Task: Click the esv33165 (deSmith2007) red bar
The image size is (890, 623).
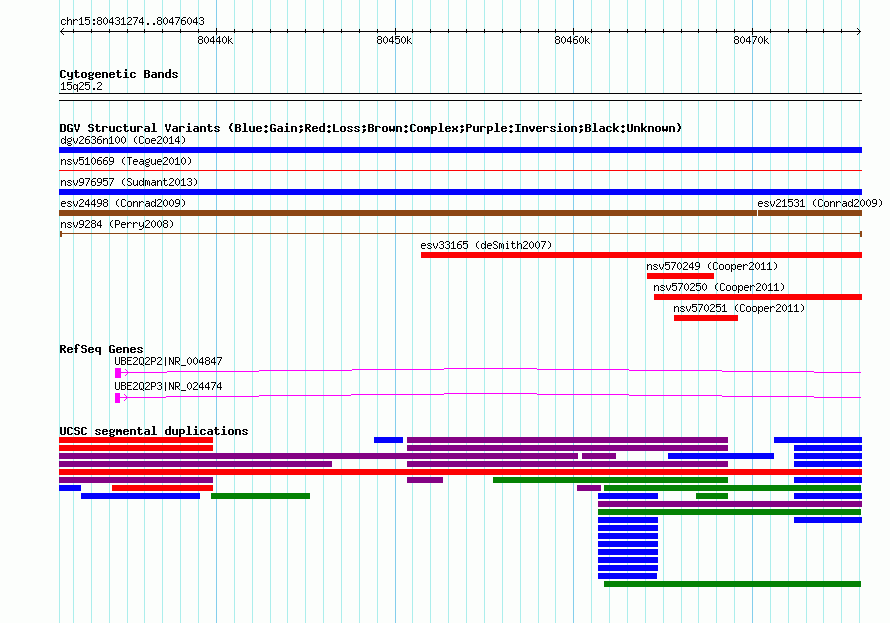Action: pos(641,255)
